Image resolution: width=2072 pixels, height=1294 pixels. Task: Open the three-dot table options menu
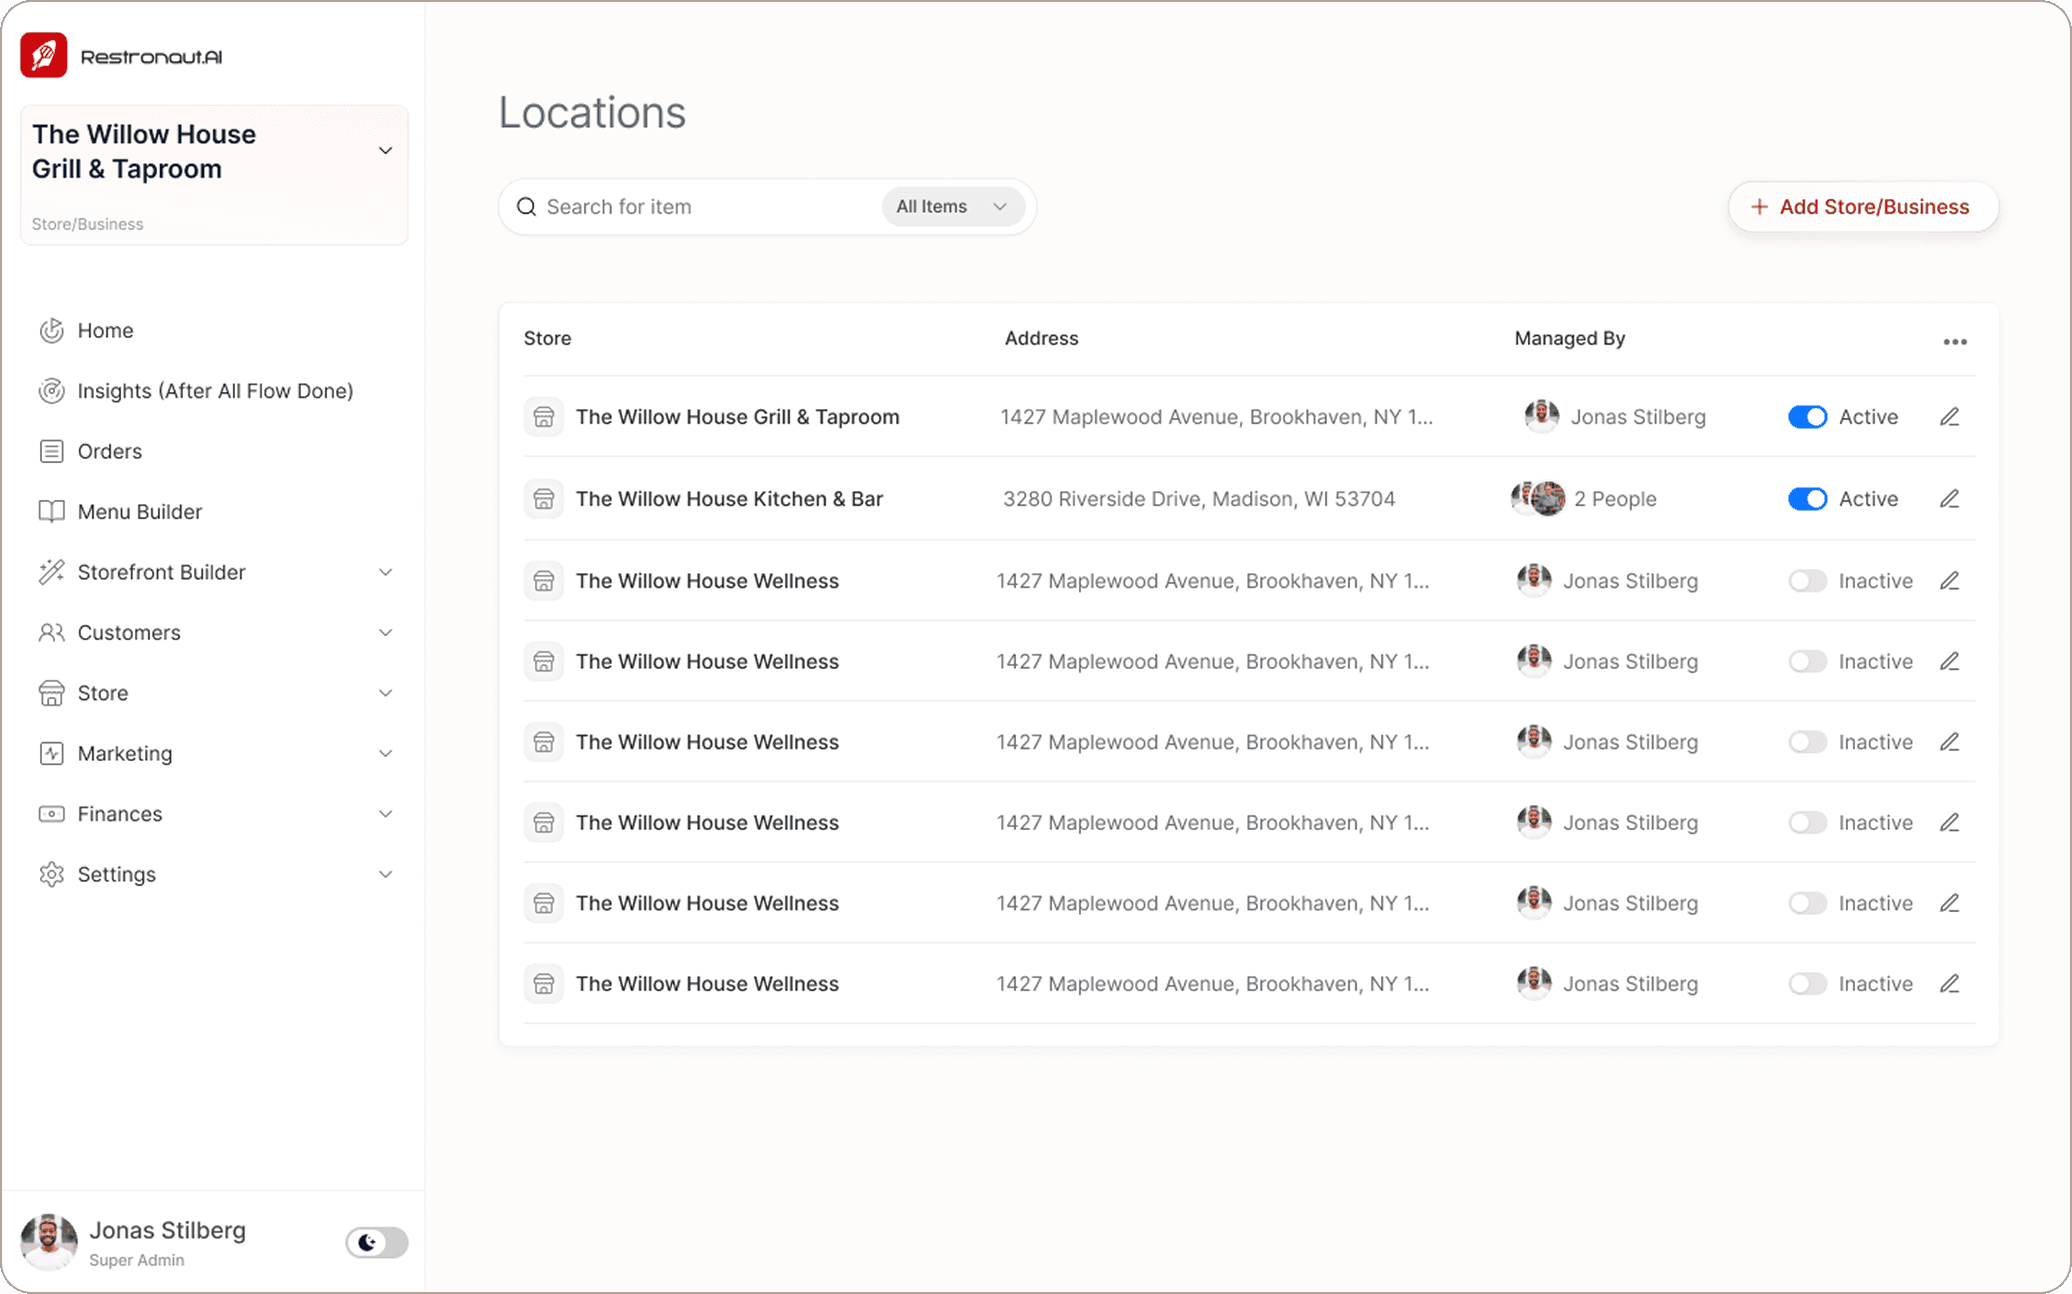pyautogui.click(x=1954, y=342)
